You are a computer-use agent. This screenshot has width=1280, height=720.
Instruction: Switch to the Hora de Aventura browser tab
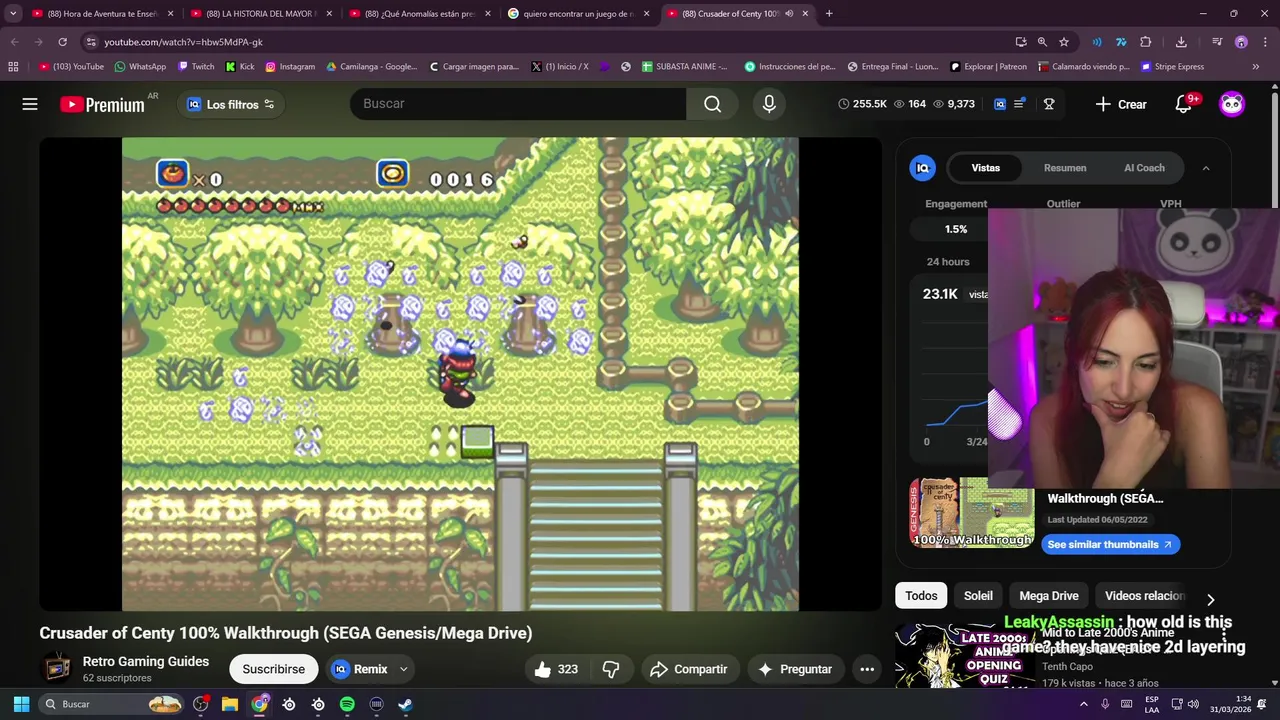click(x=103, y=14)
